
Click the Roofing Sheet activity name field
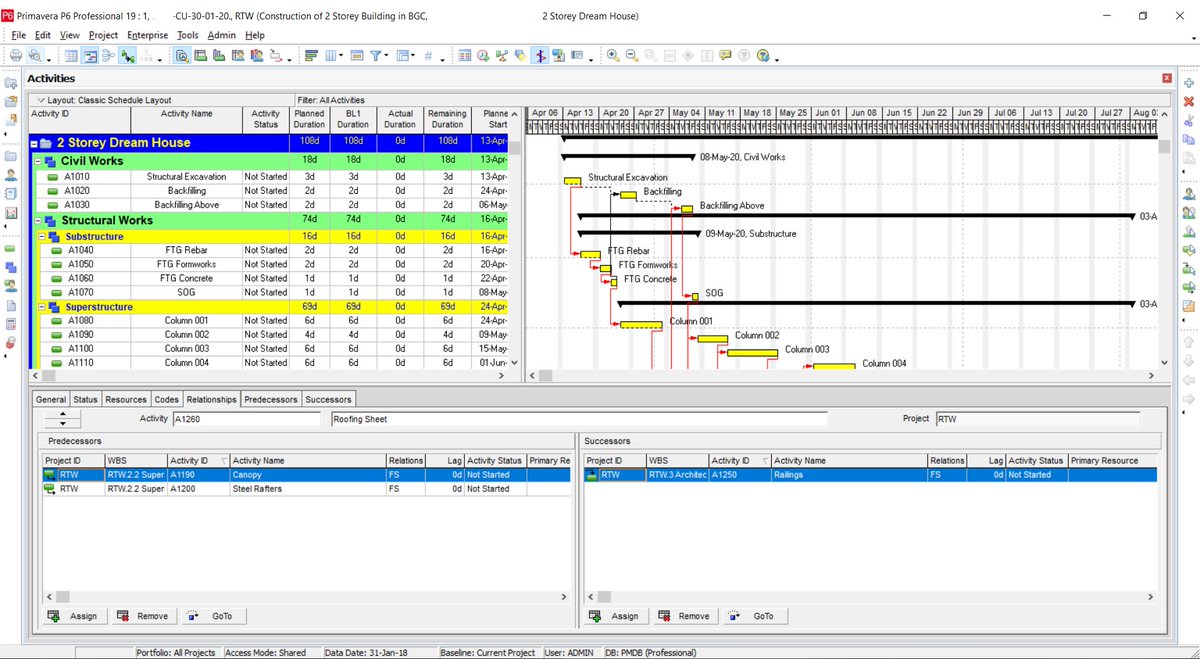click(x=580, y=419)
